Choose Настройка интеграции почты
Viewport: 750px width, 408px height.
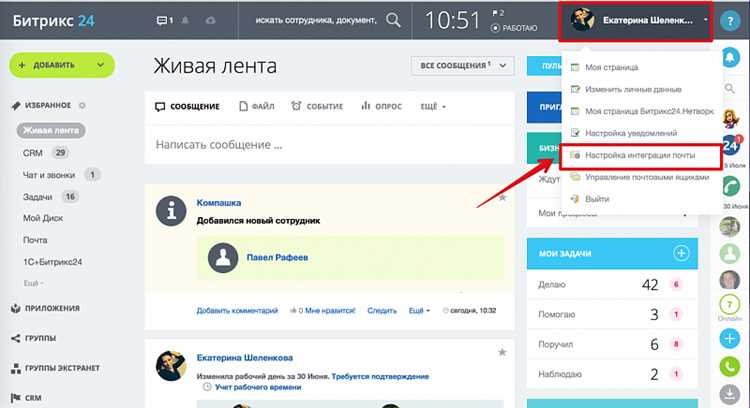tap(640, 155)
